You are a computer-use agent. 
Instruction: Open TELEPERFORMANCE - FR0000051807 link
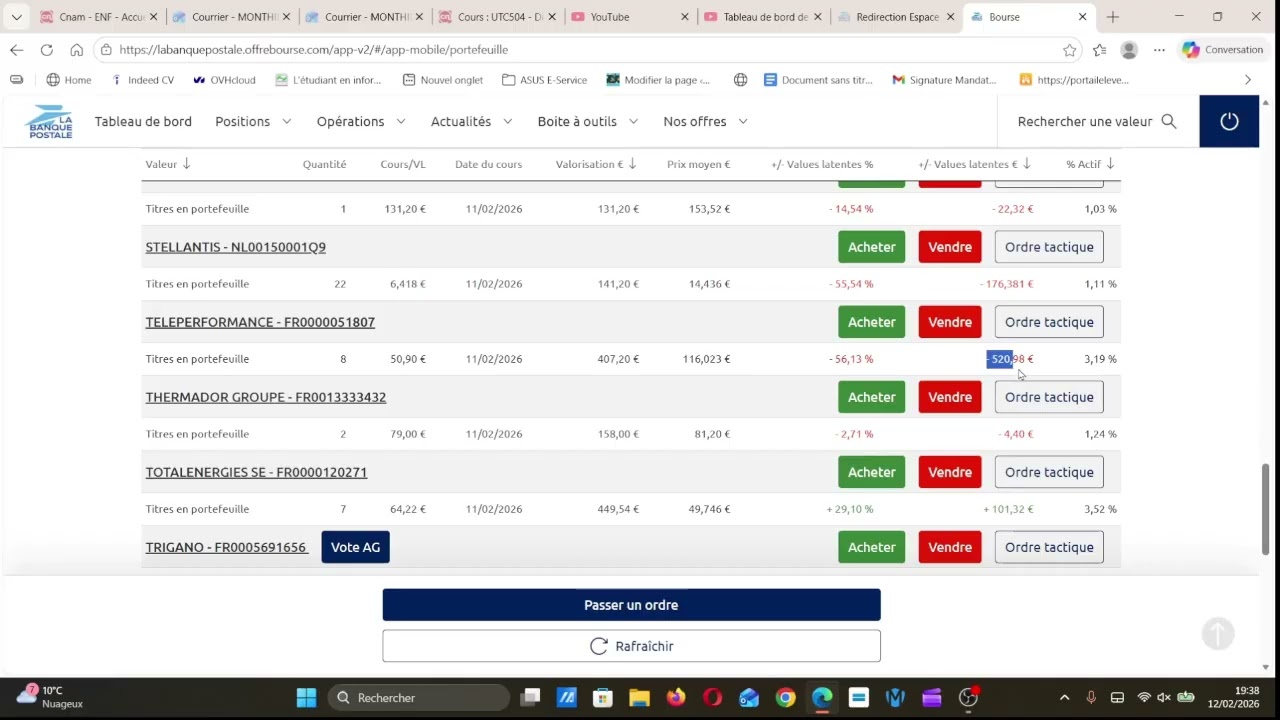(x=260, y=322)
